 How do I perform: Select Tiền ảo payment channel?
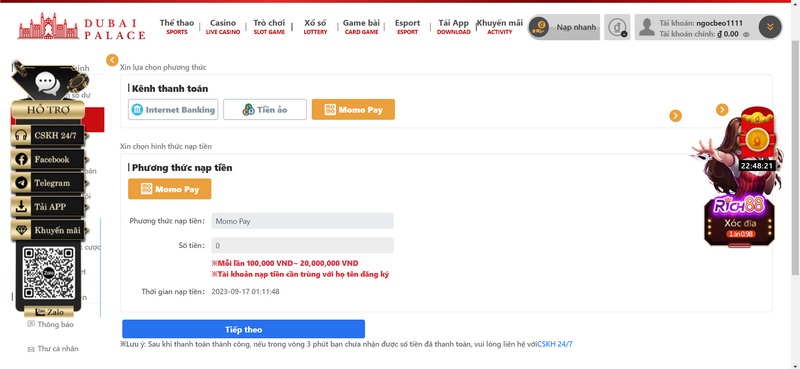click(265, 110)
